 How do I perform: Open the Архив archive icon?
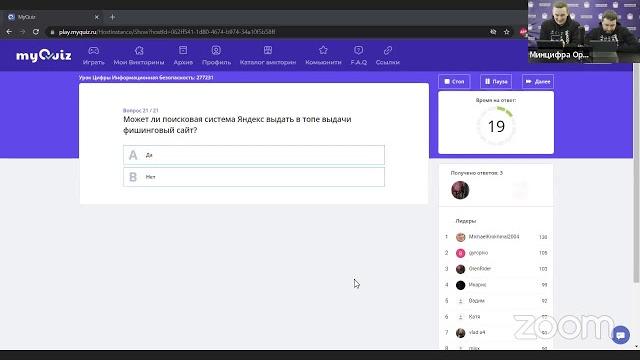[x=183, y=50]
